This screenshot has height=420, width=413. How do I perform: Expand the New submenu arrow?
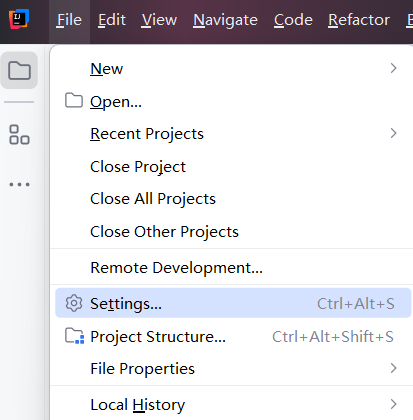394,68
